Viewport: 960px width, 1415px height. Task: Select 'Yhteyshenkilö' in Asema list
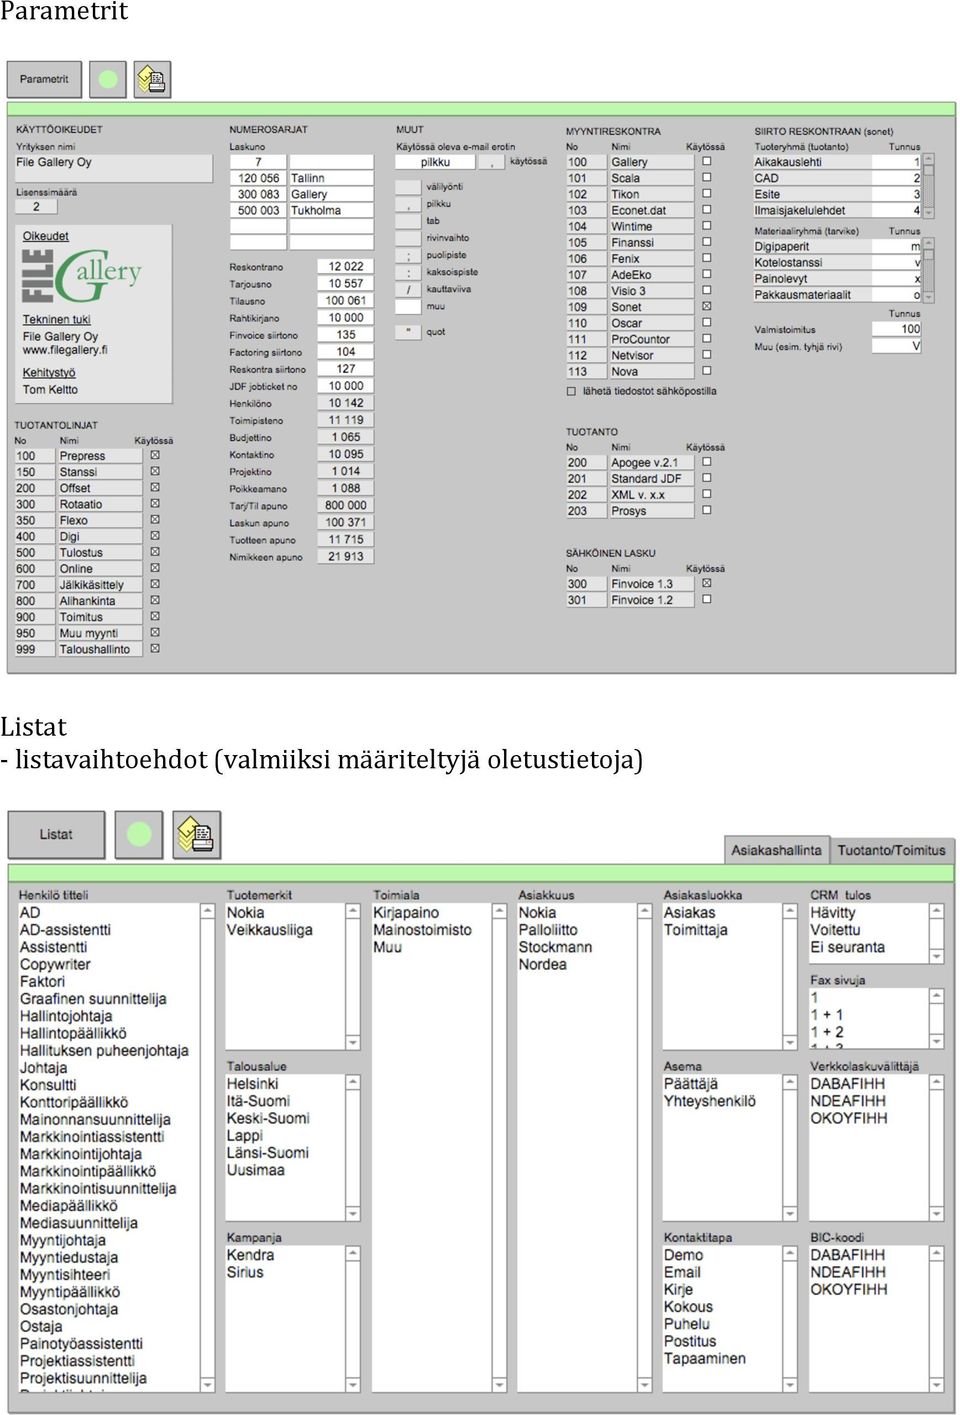click(x=710, y=1100)
